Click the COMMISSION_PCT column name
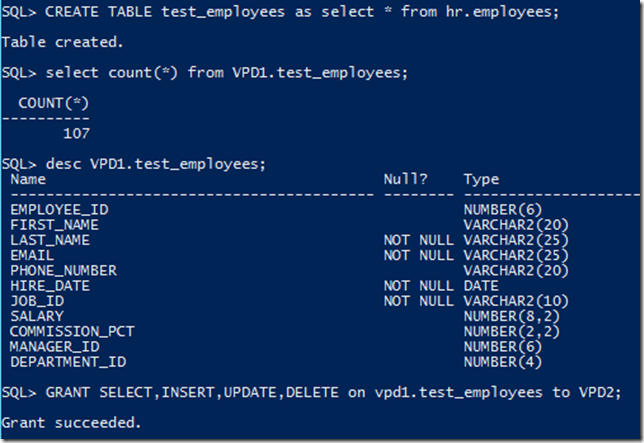 72,331
